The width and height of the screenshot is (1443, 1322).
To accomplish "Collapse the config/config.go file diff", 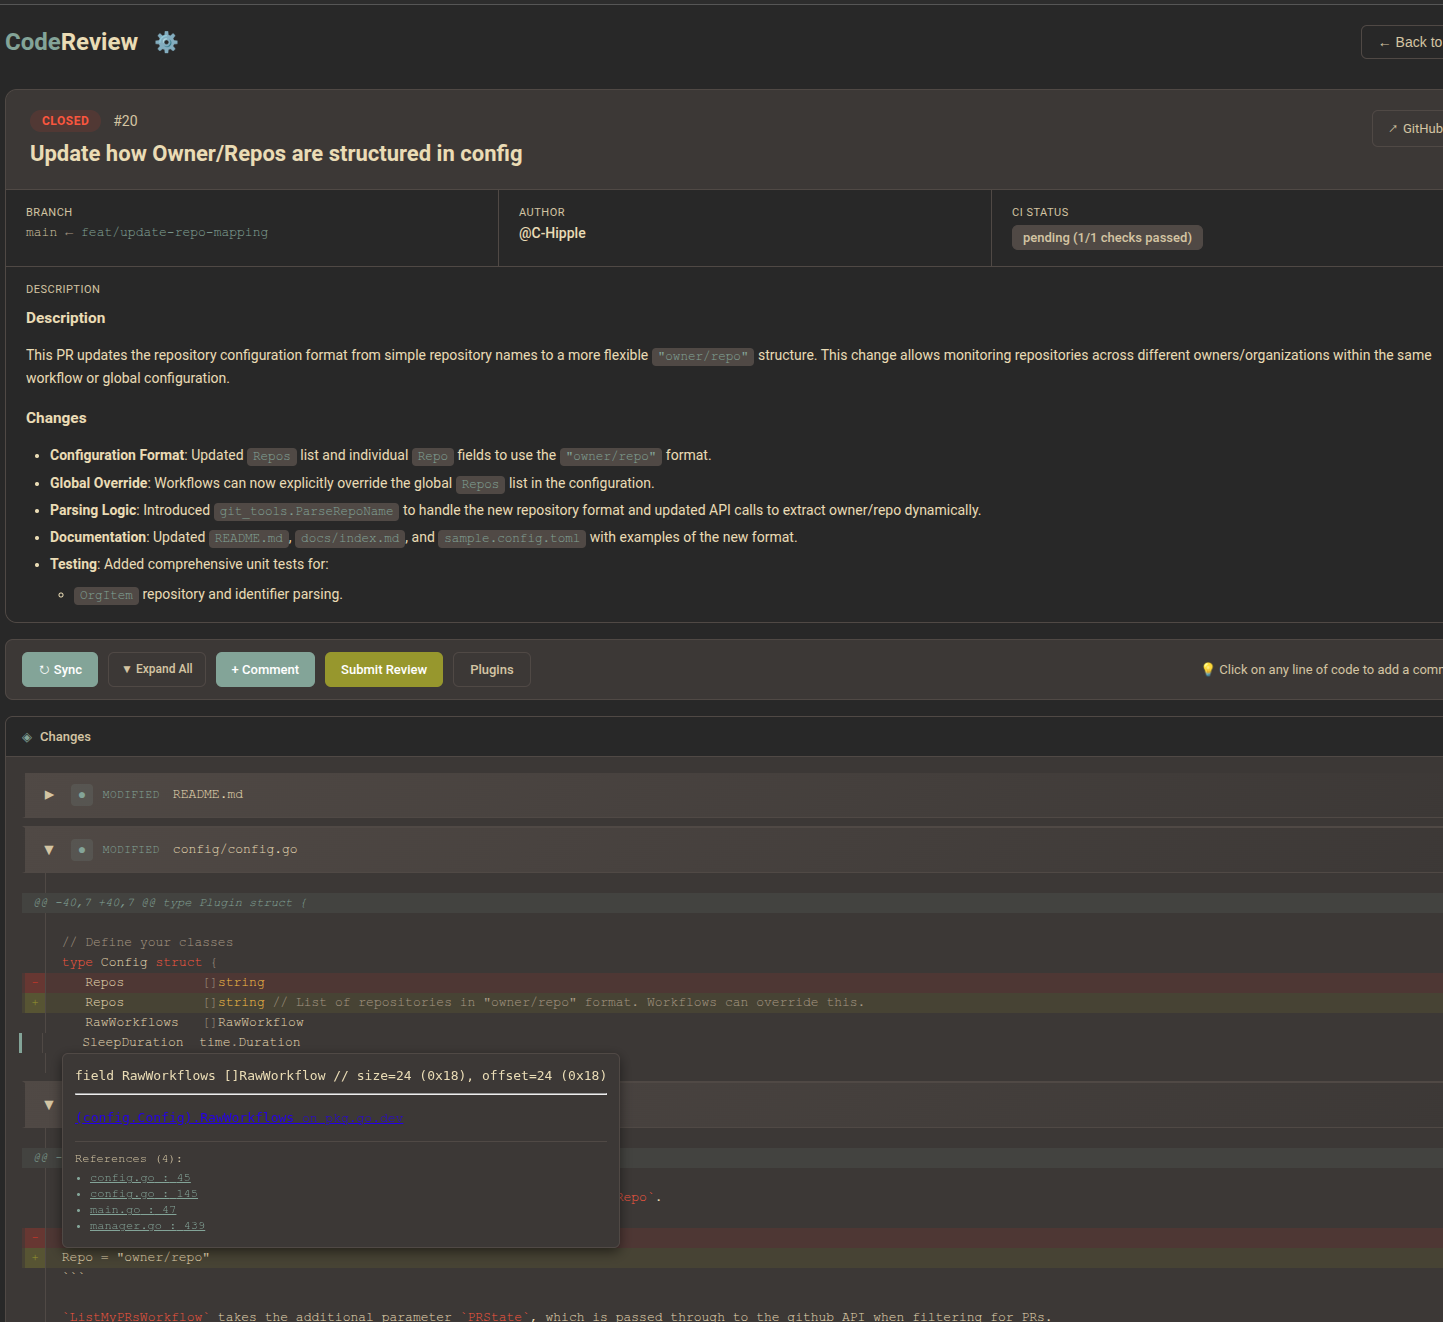I will [49, 850].
